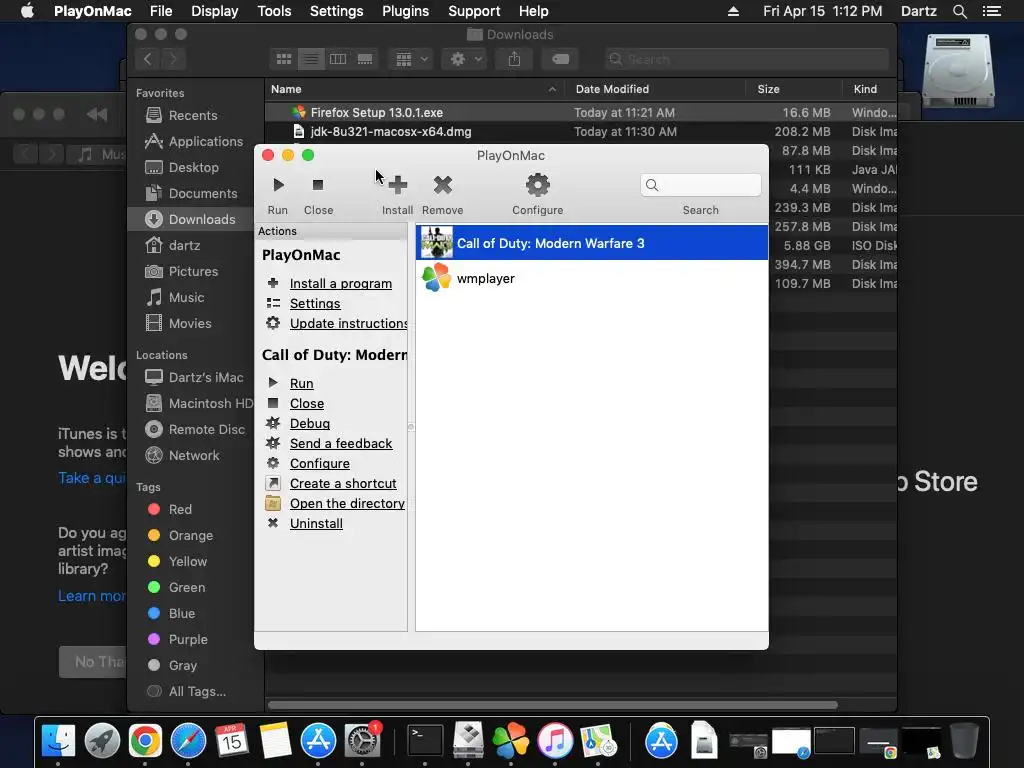Screen dimensions: 1024x768
Task: Open the Support menu
Action: (474, 11)
